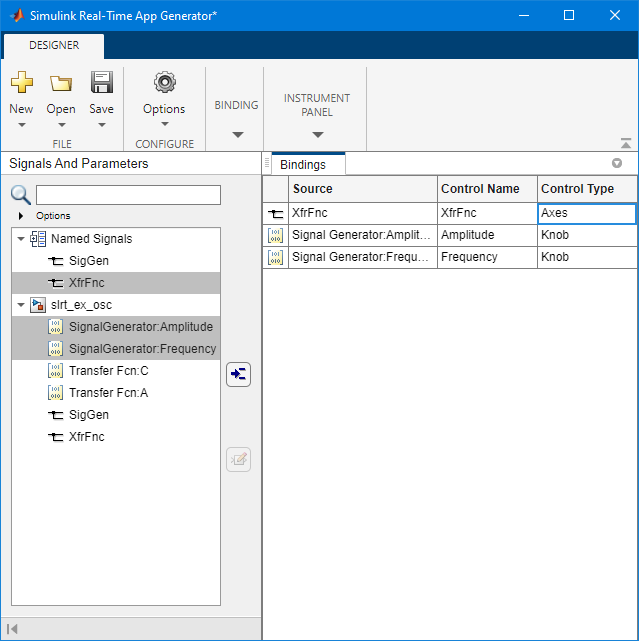
Task: Click the toolstrip minimize arrow icon
Action: click(626, 143)
